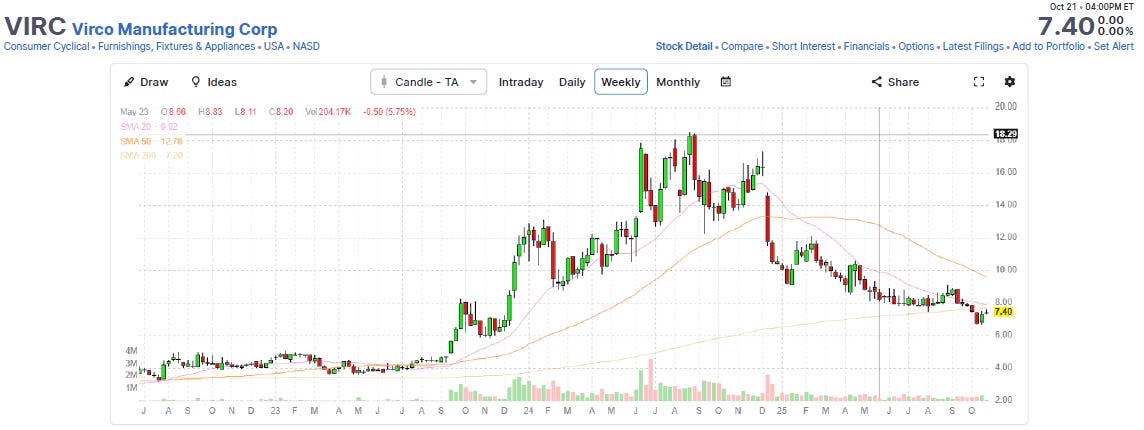
Task: Open the Consumer Cyclical sector link
Action: point(47,46)
